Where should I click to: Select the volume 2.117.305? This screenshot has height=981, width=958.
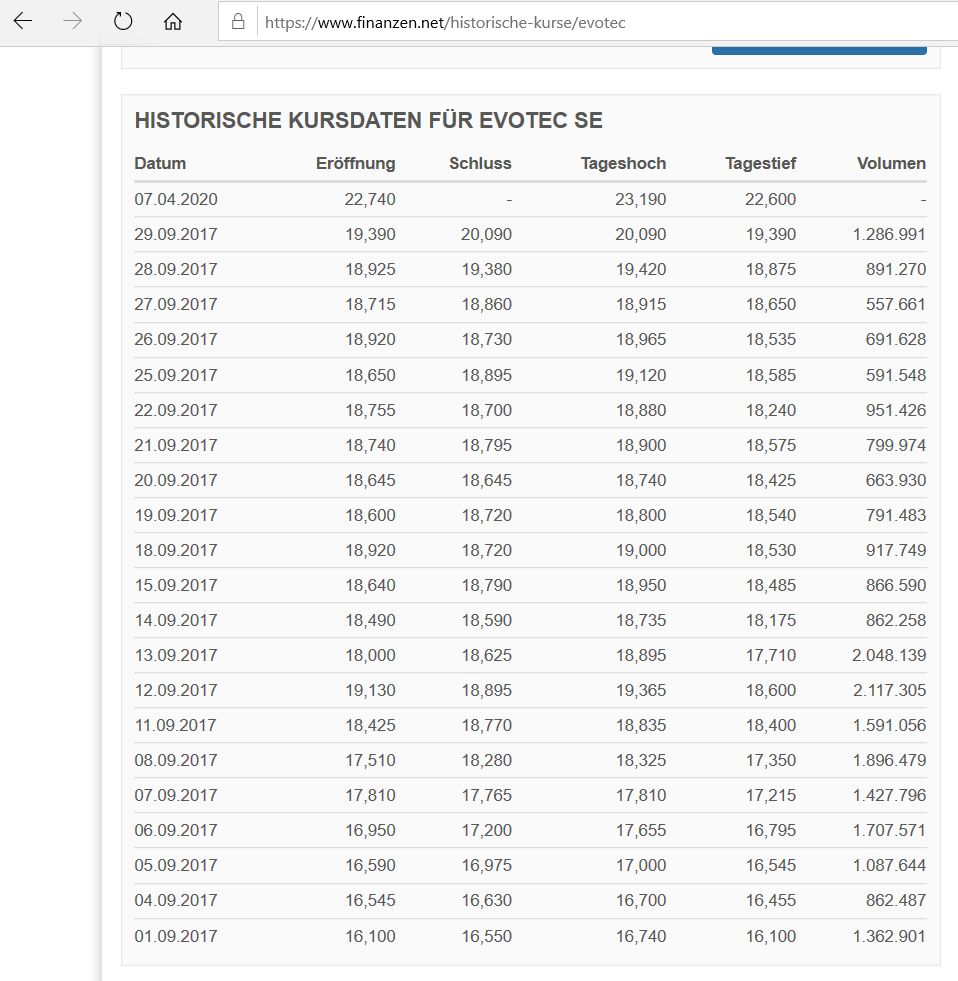click(x=889, y=690)
